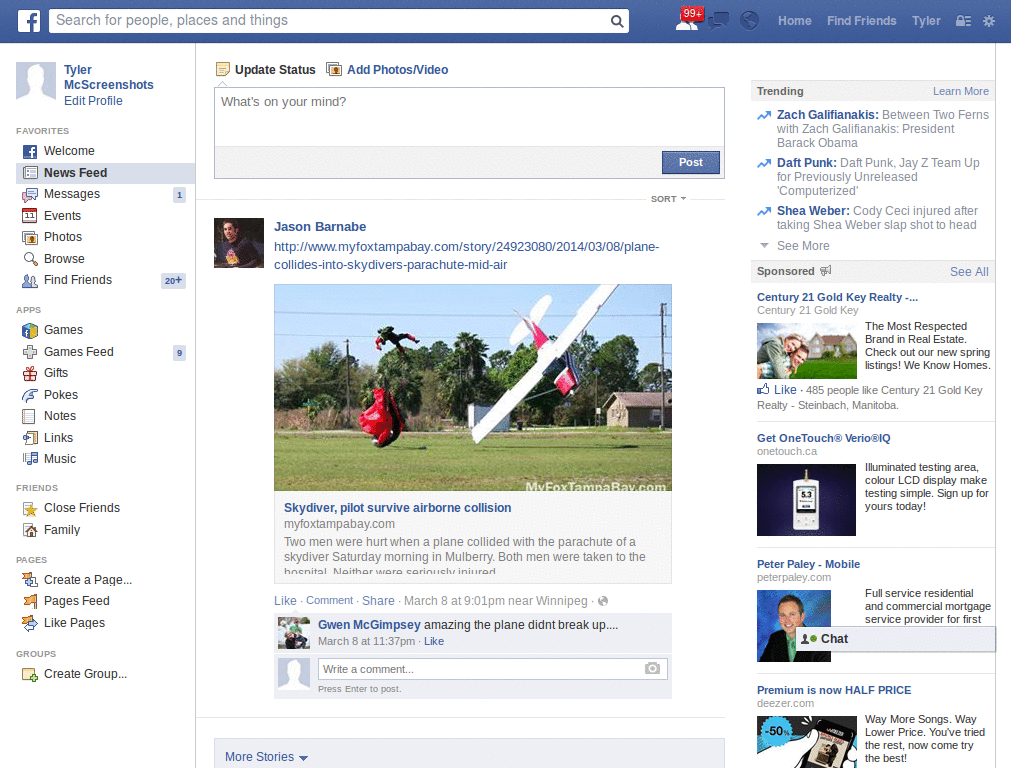Viewport: 1024px width, 768px height.
Task: Select the Add Photos/Video tab
Action: tap(388, 70)
